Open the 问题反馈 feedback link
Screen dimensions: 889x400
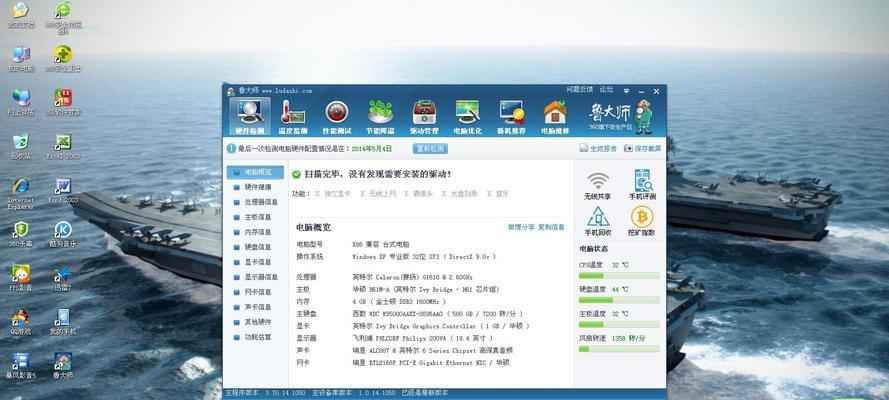pos(580,90)
